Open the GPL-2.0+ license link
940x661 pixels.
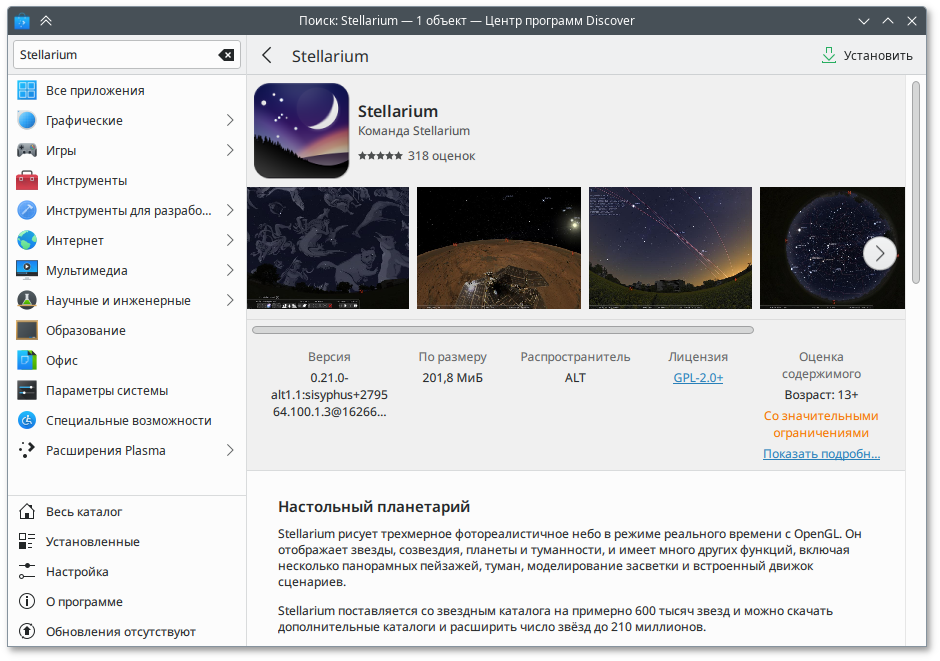[x=698, y=378]
